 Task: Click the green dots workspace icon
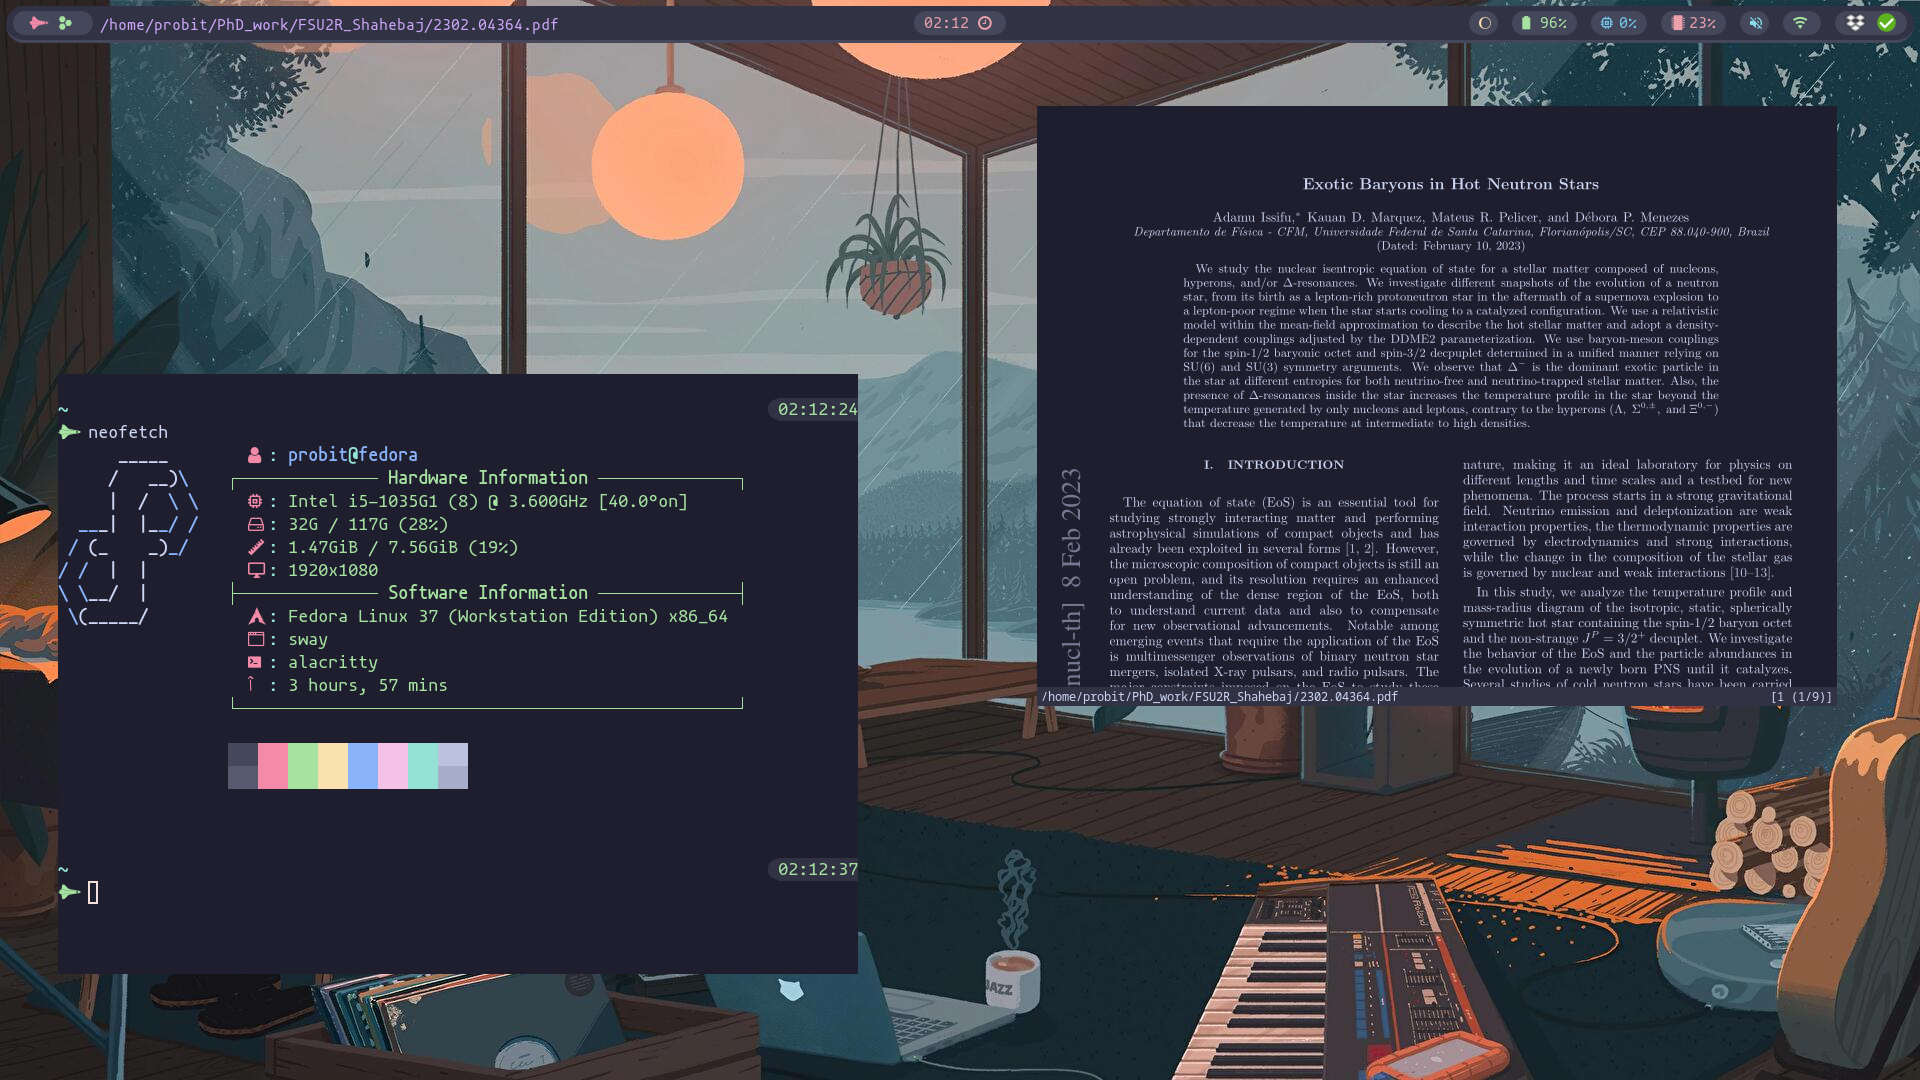(65, 23)
